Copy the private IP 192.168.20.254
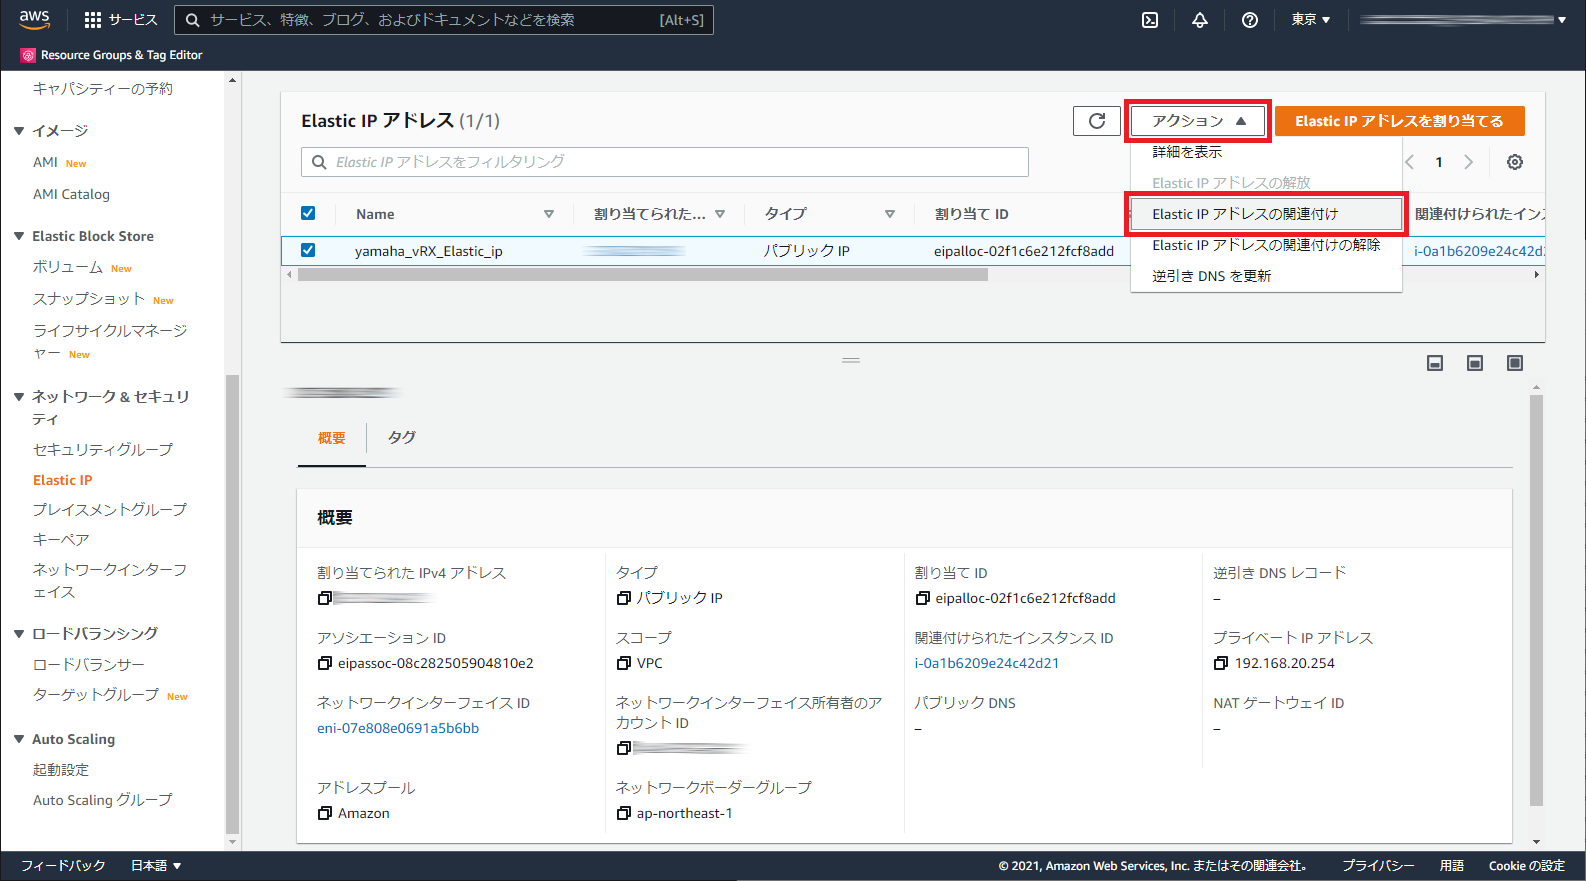Image resolution: width=1586 pixels, height=881 pixels. 1220,663
